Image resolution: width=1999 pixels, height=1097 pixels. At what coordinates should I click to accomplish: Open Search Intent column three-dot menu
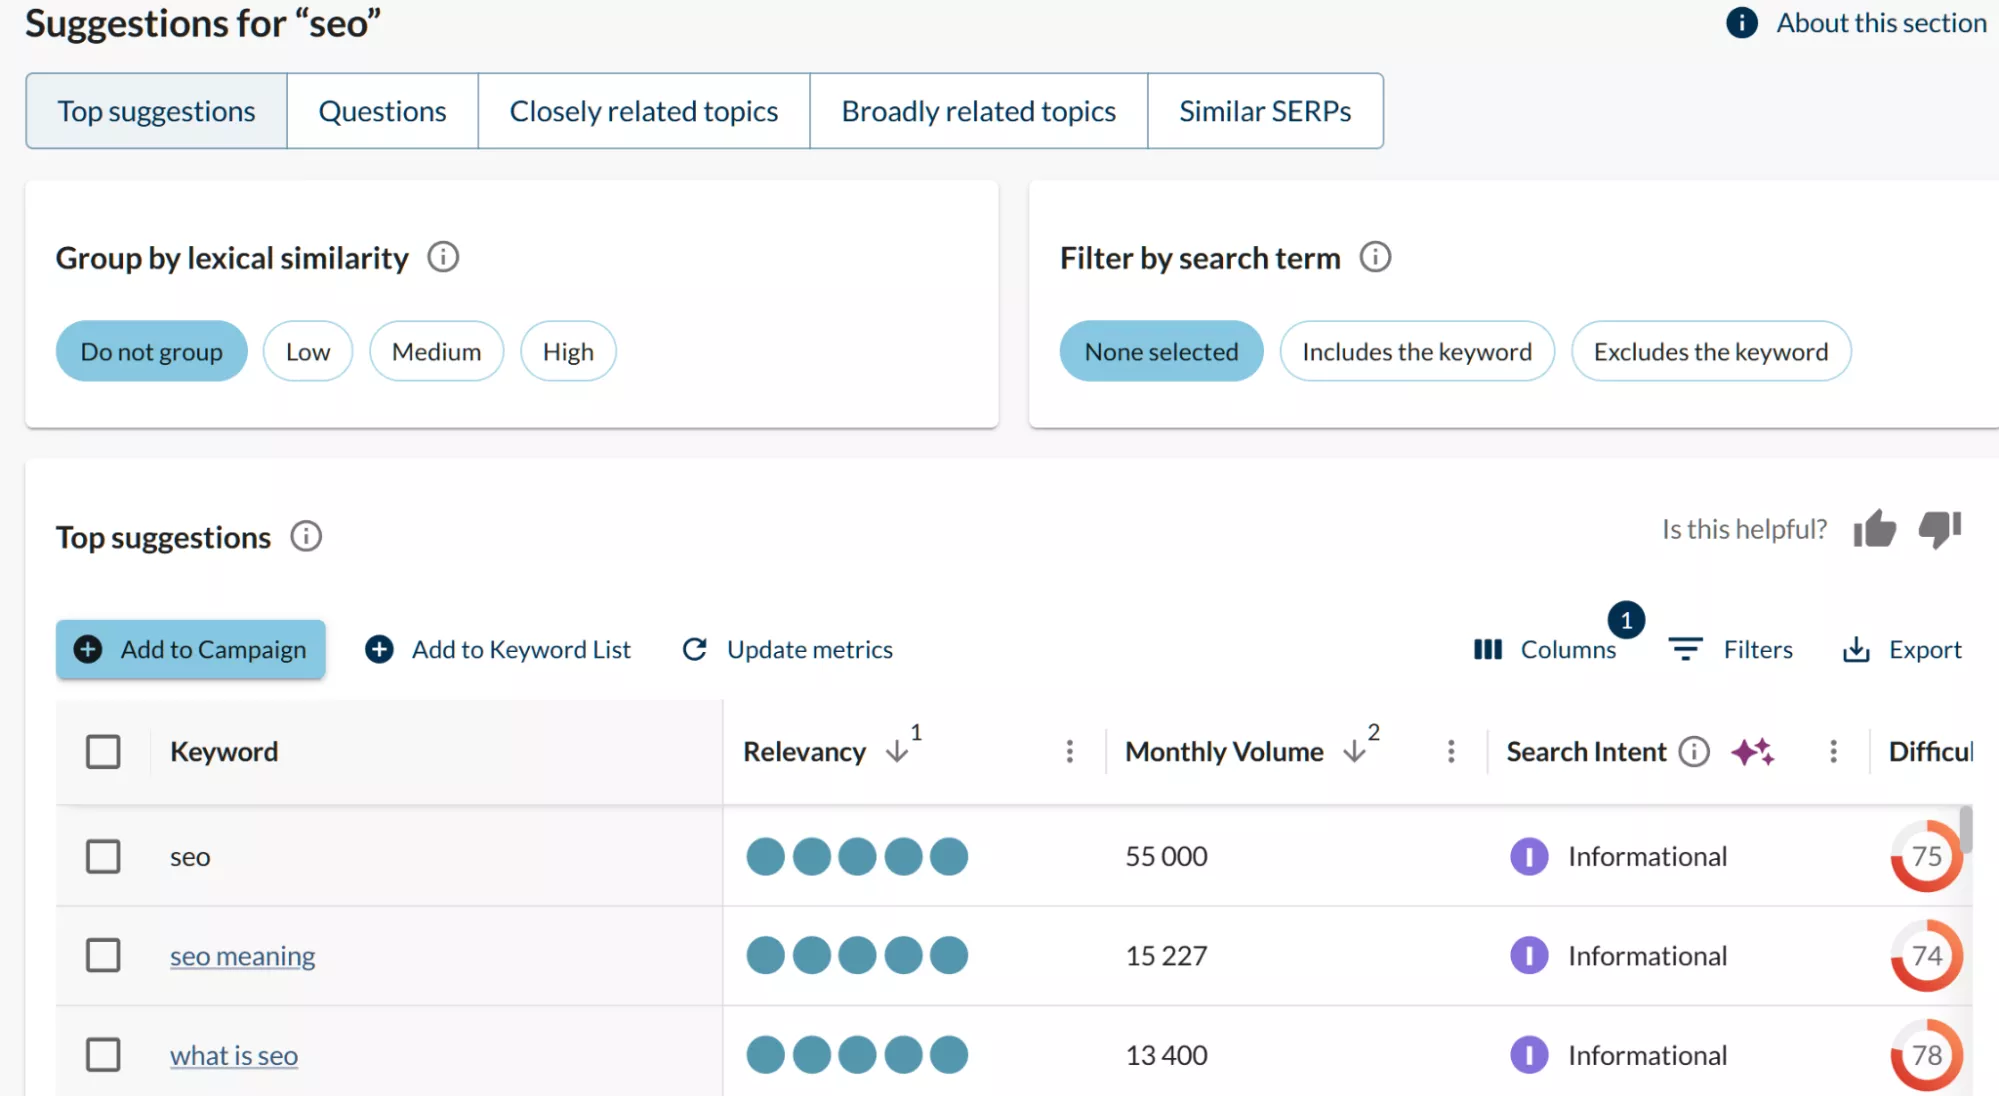tap(1833, 751)
